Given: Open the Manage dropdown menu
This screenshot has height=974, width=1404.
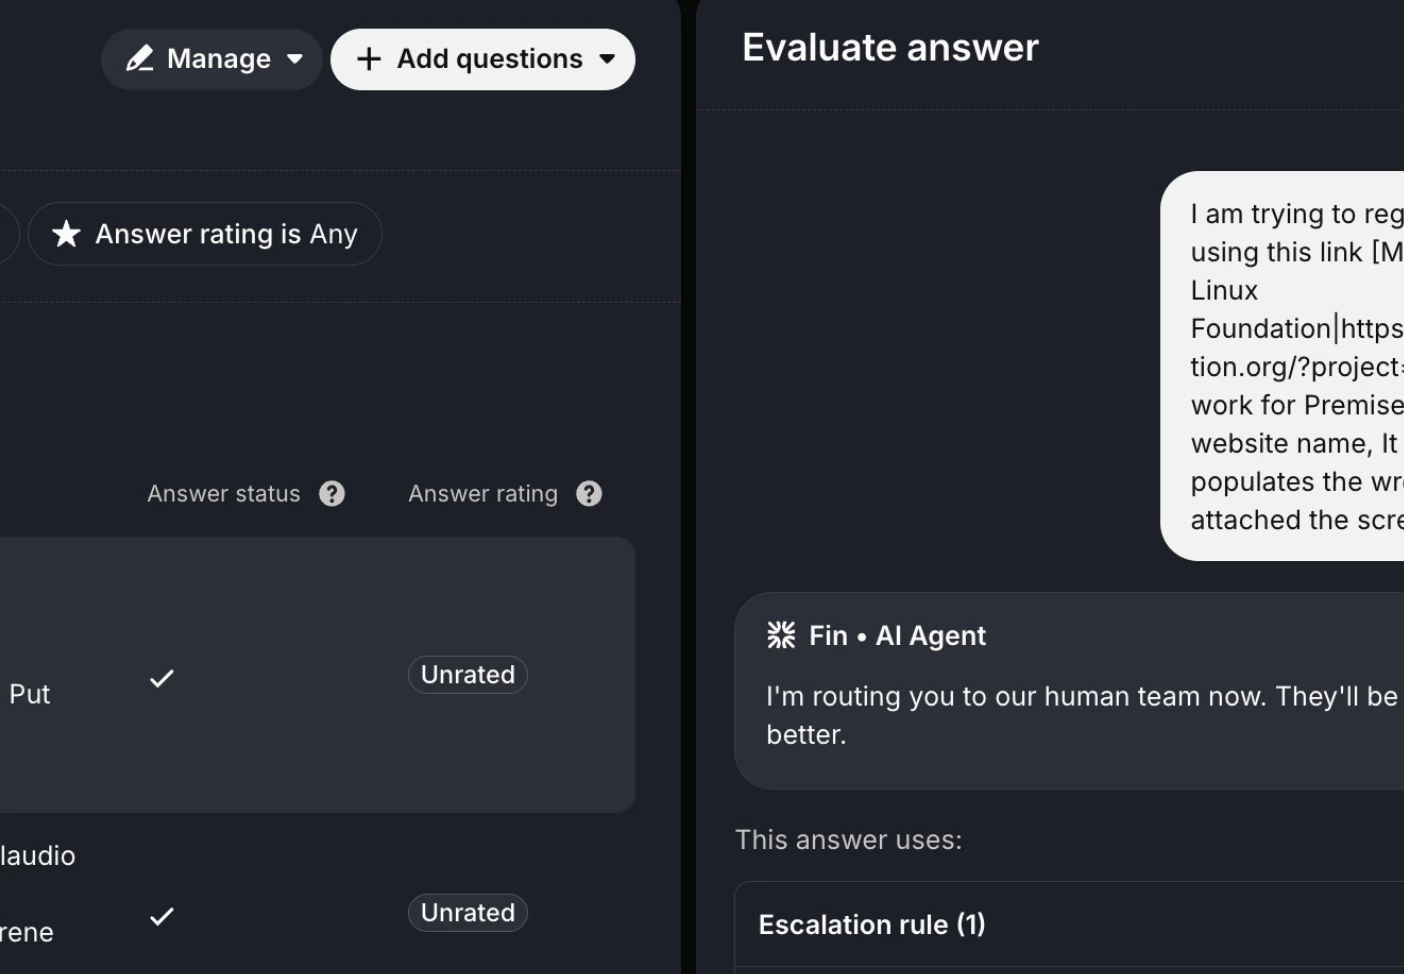Looking at the screenshot, I should pos(212,59).
